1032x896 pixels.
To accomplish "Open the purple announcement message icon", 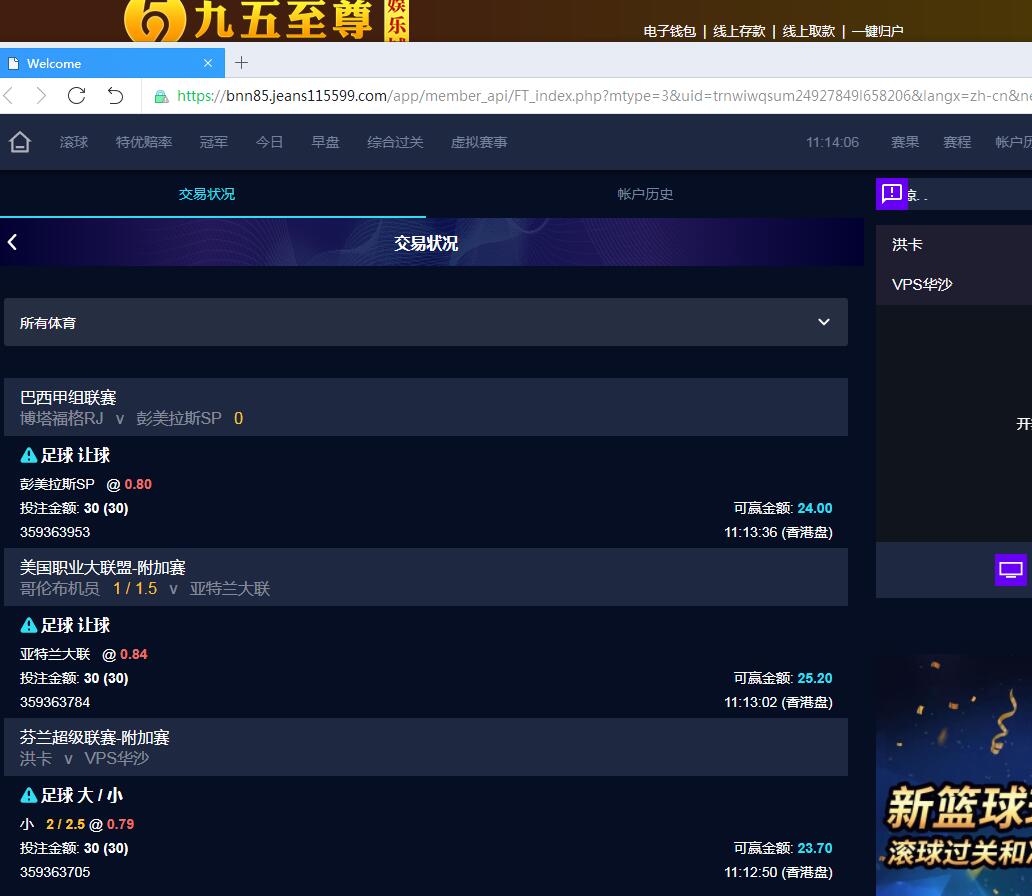I will click(x=891, y=194).
